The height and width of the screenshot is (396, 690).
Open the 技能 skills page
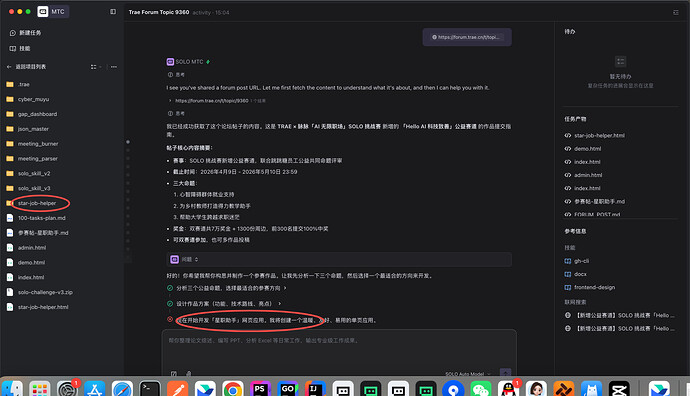[20, 48]
